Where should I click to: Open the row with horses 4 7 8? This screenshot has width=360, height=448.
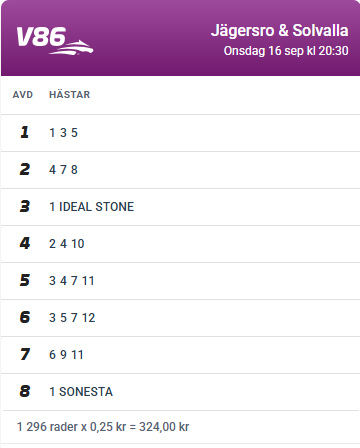[x=180, y=170]
